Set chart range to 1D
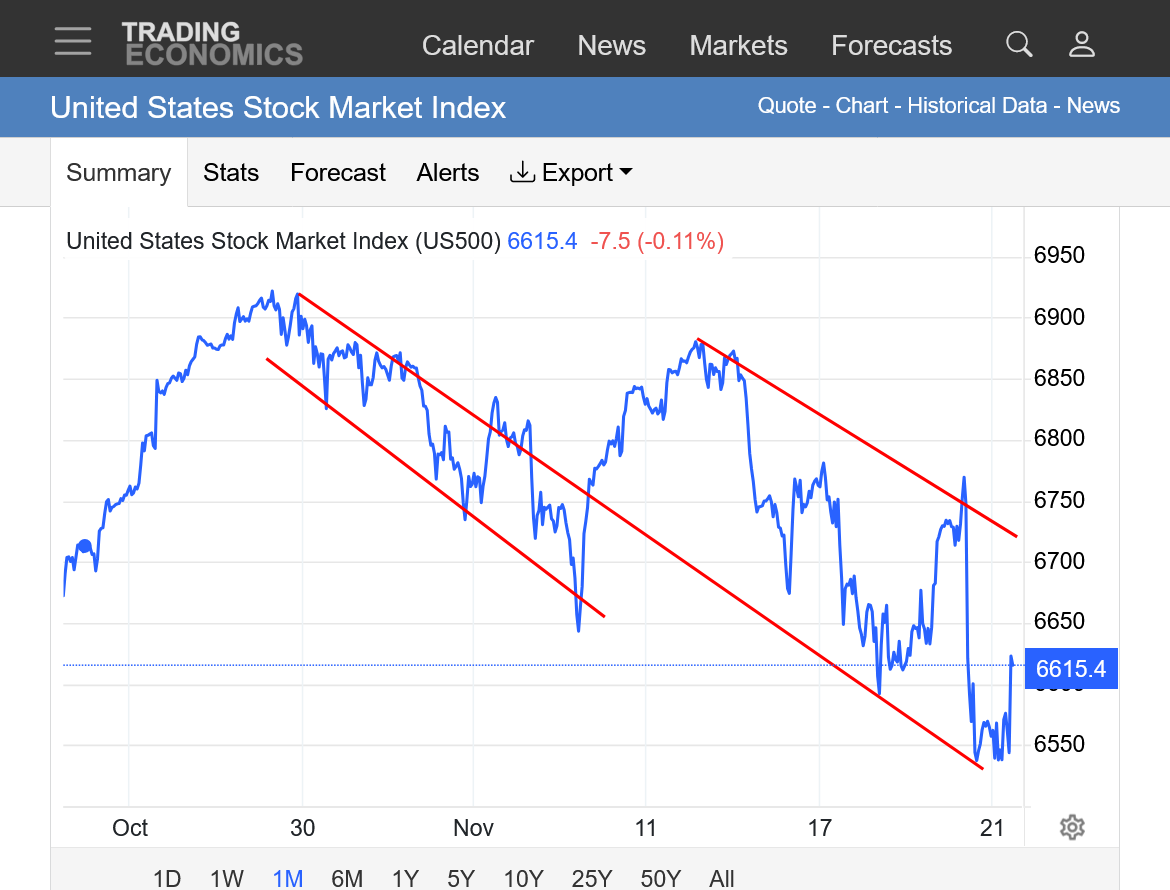 click(167, 879)
